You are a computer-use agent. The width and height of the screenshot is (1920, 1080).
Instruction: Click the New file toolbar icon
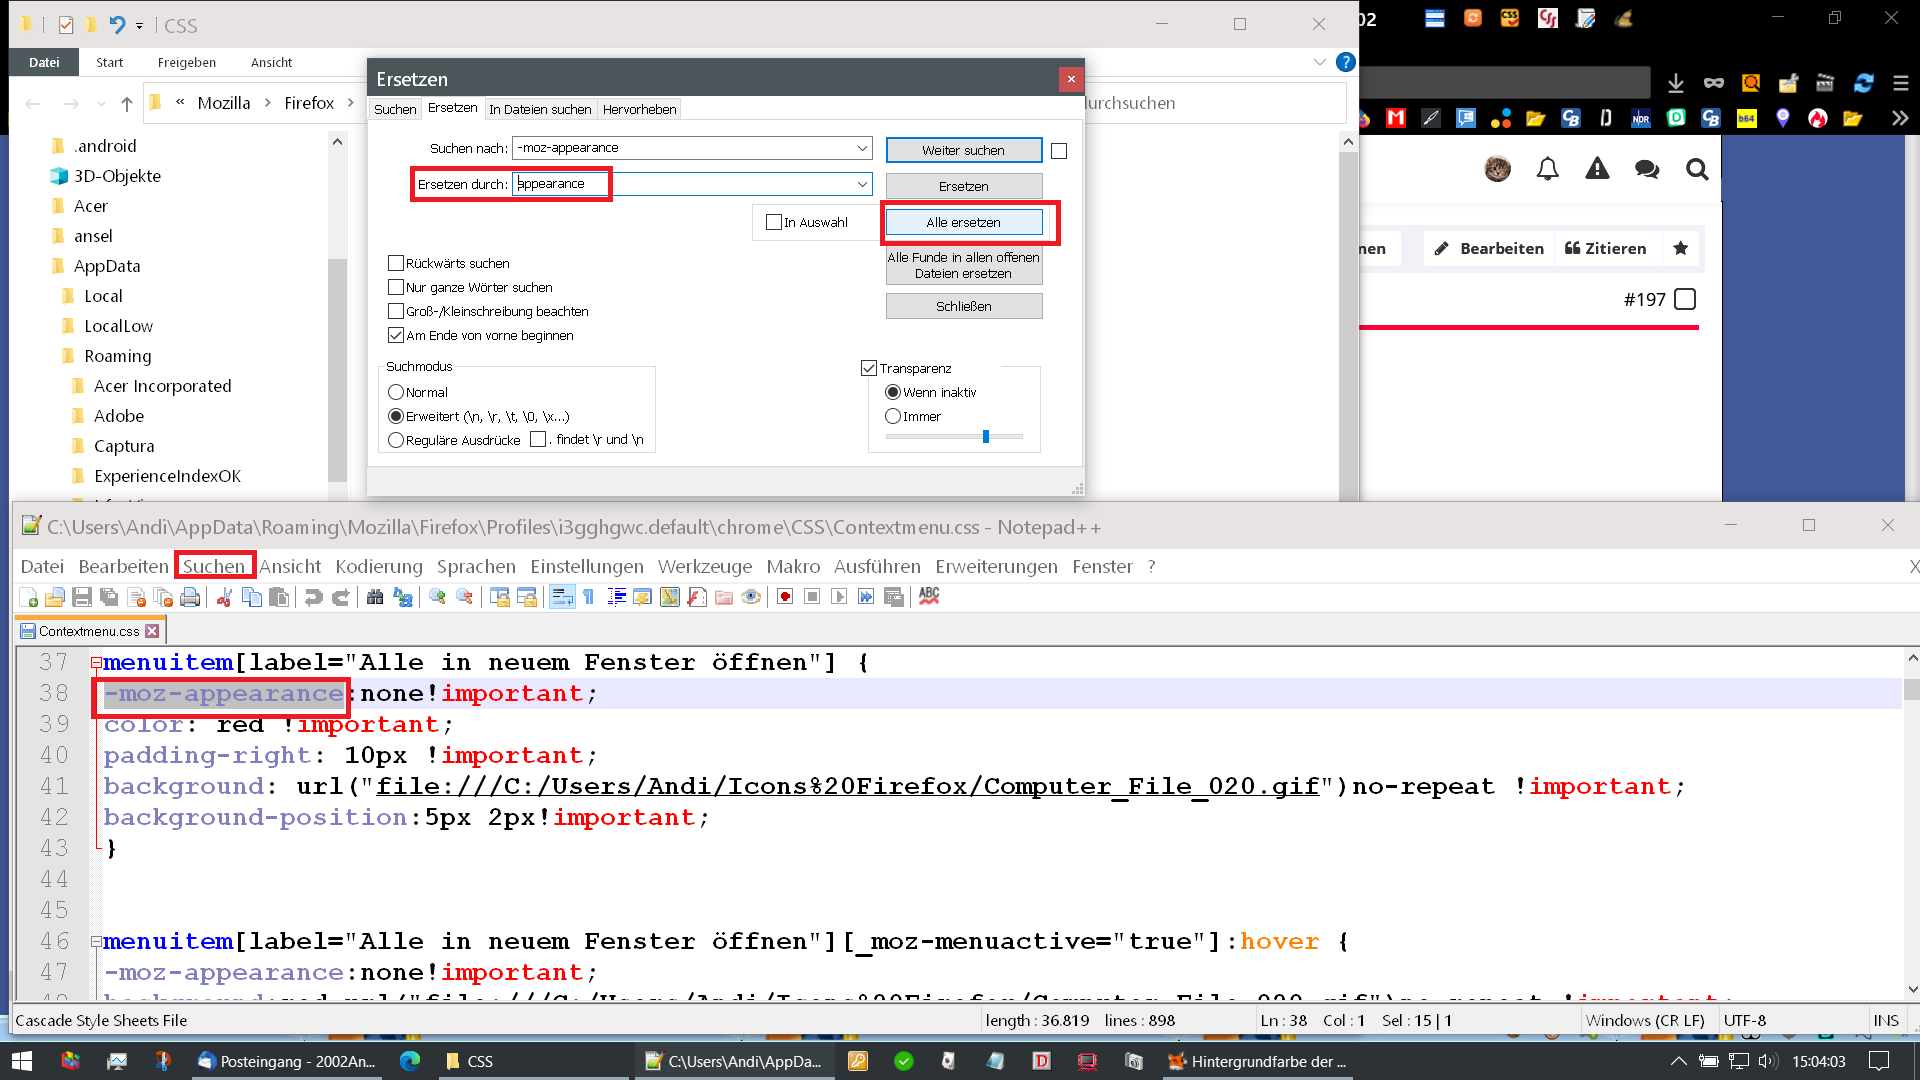[x=29, y=597]
